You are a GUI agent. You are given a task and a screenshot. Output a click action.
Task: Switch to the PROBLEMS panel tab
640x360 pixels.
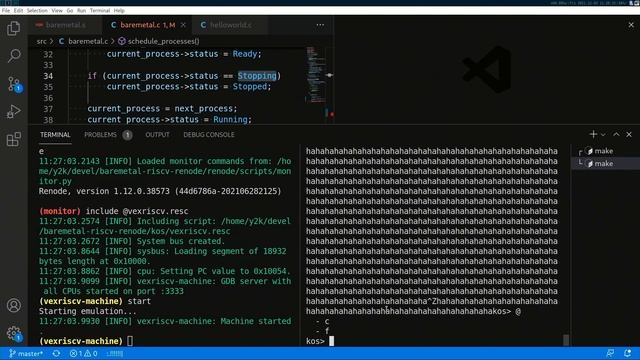coord(100,135)
